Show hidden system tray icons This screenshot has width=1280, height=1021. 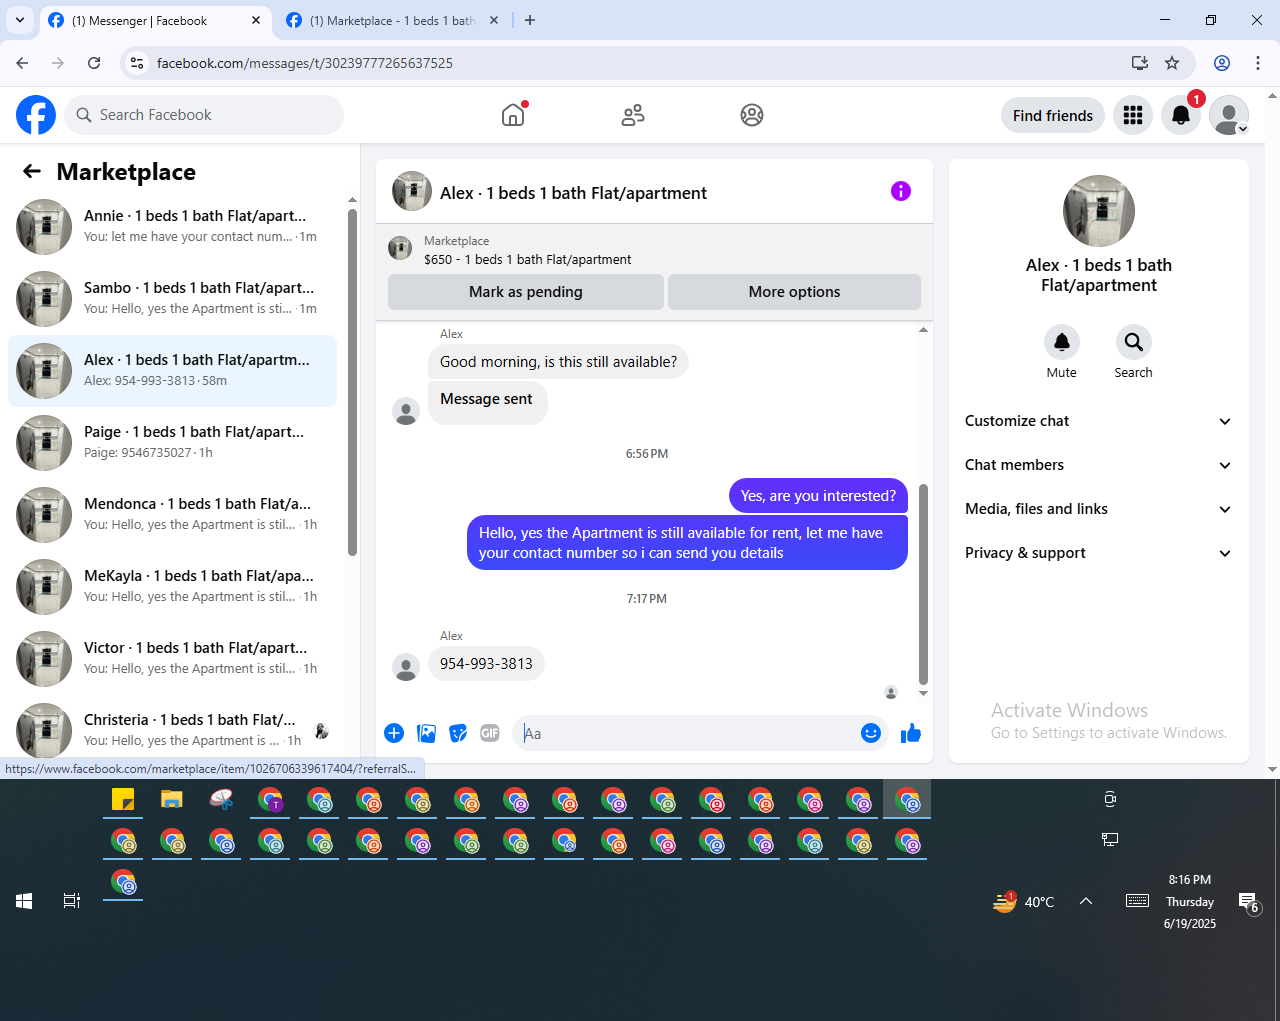coord(1086,901)
